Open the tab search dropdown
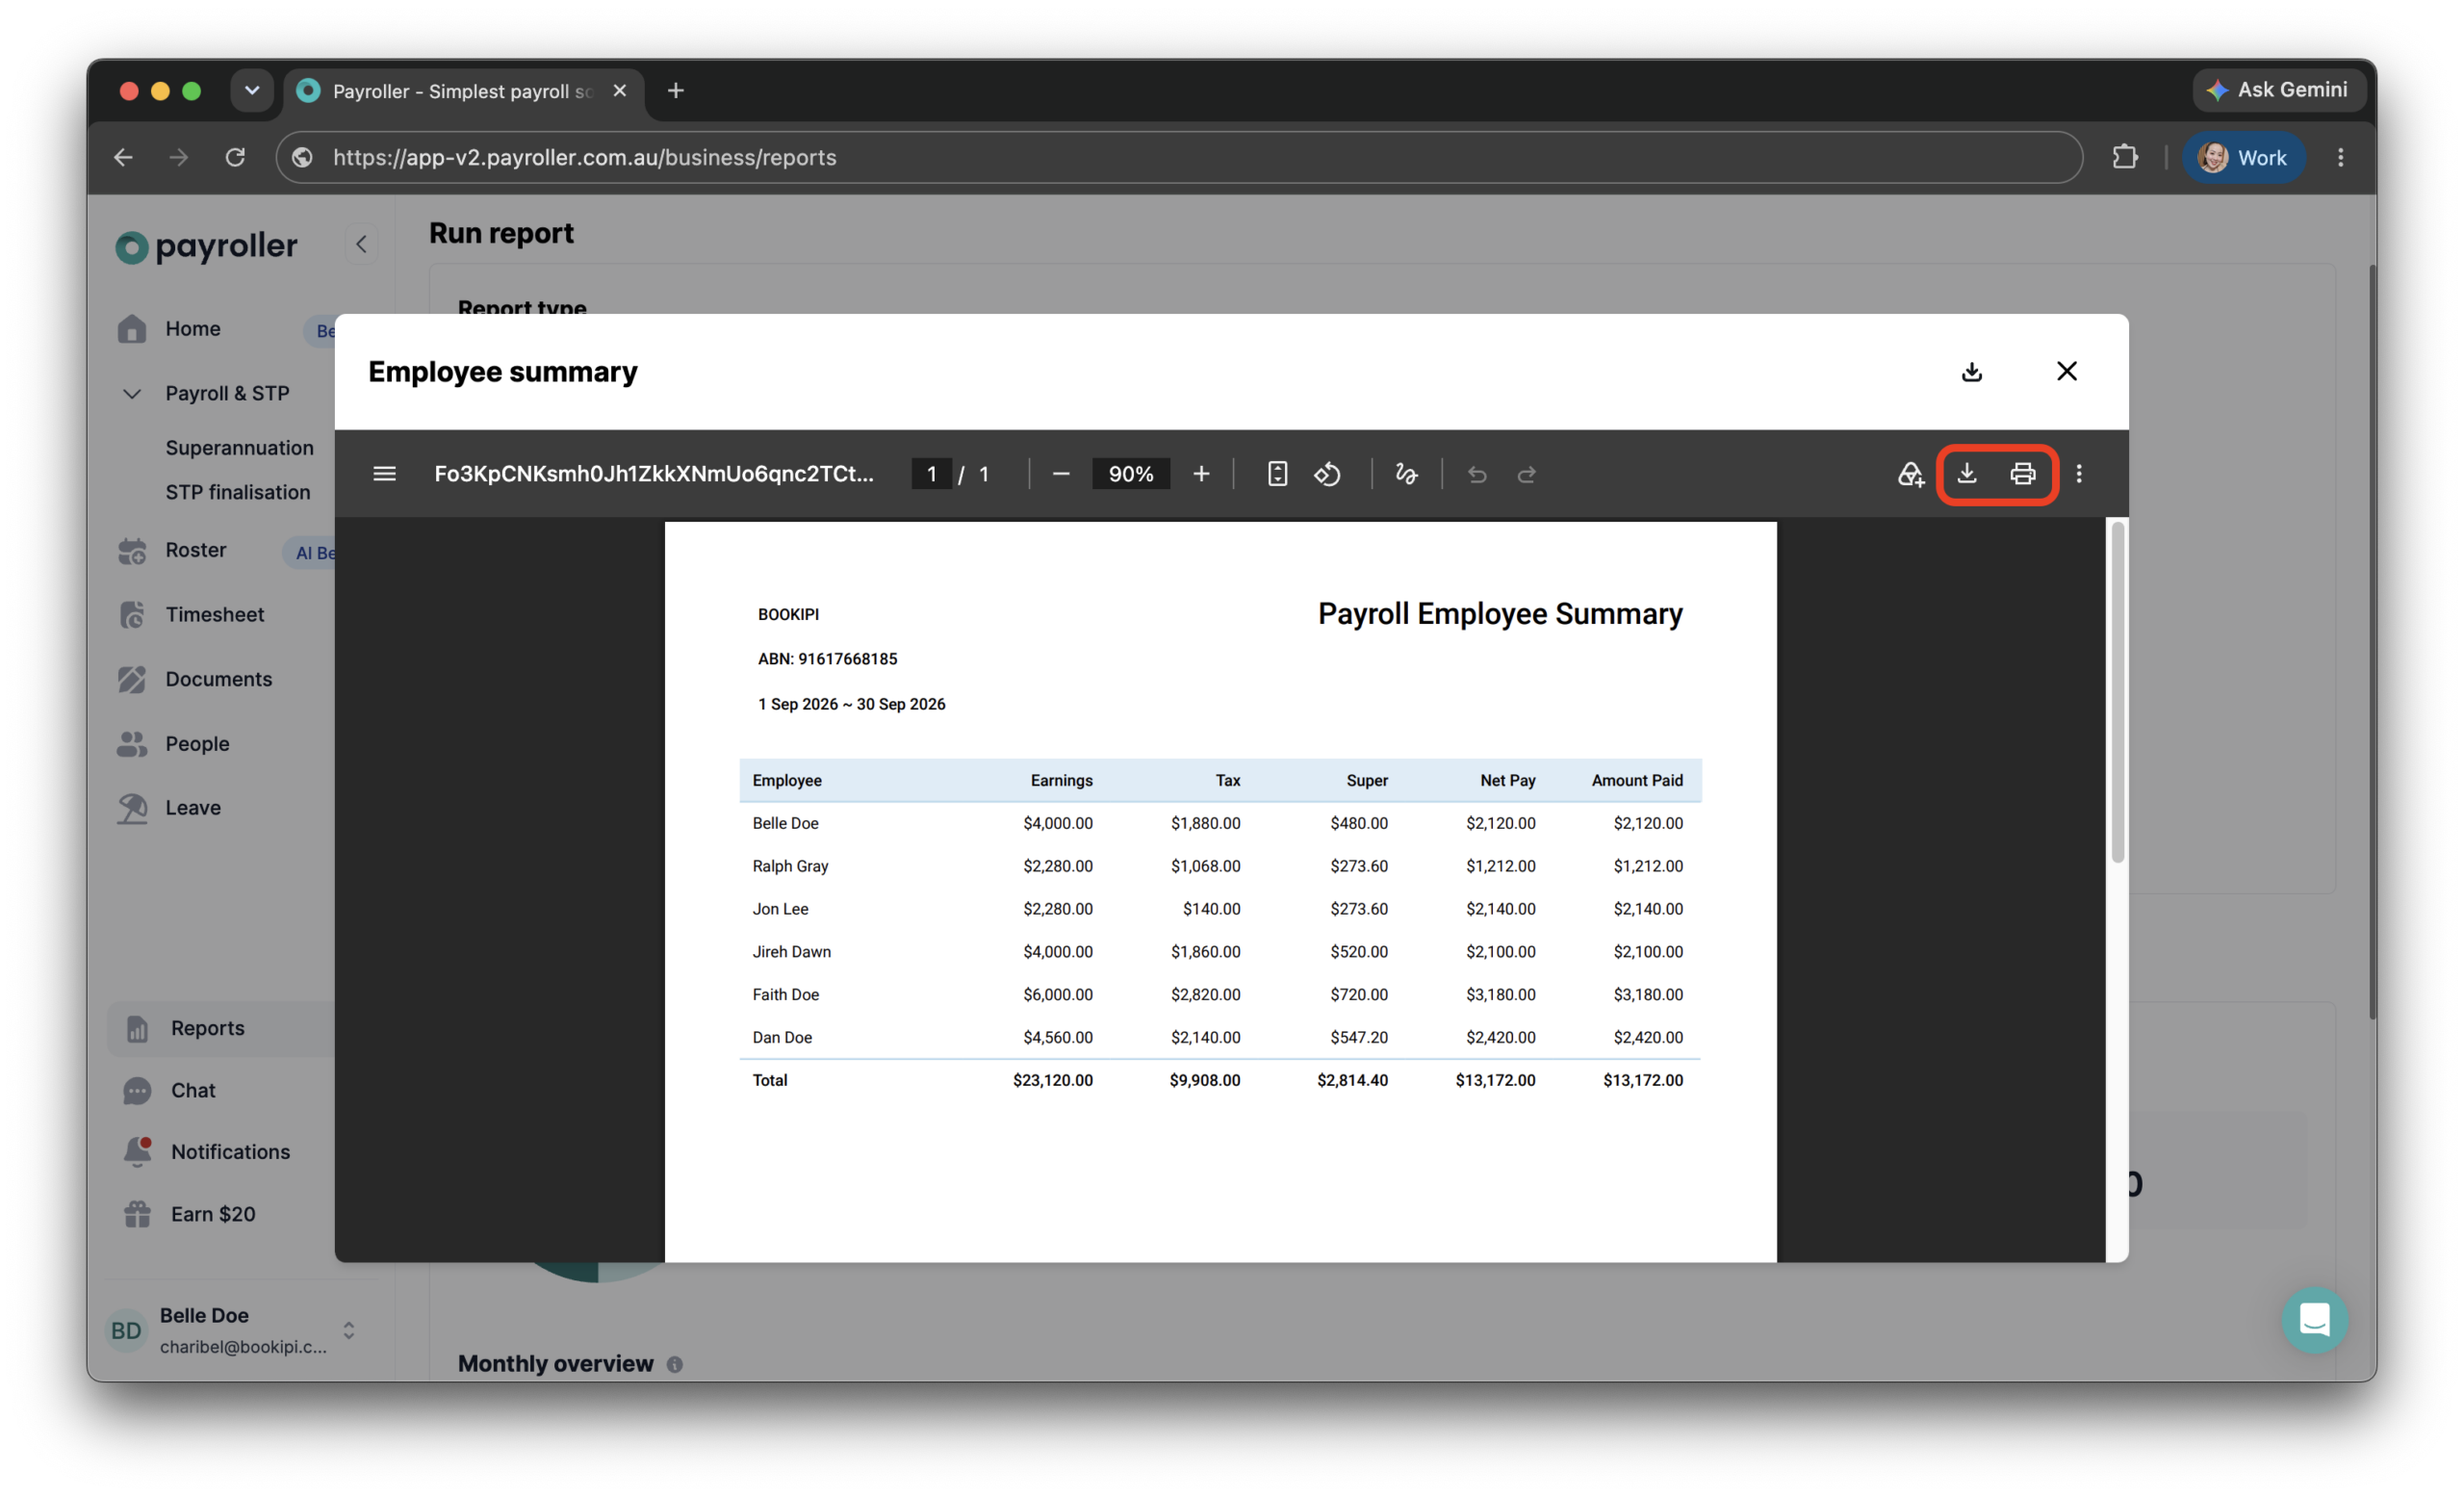Screen dimensions: 2464x1497 [x=251, y=91]
